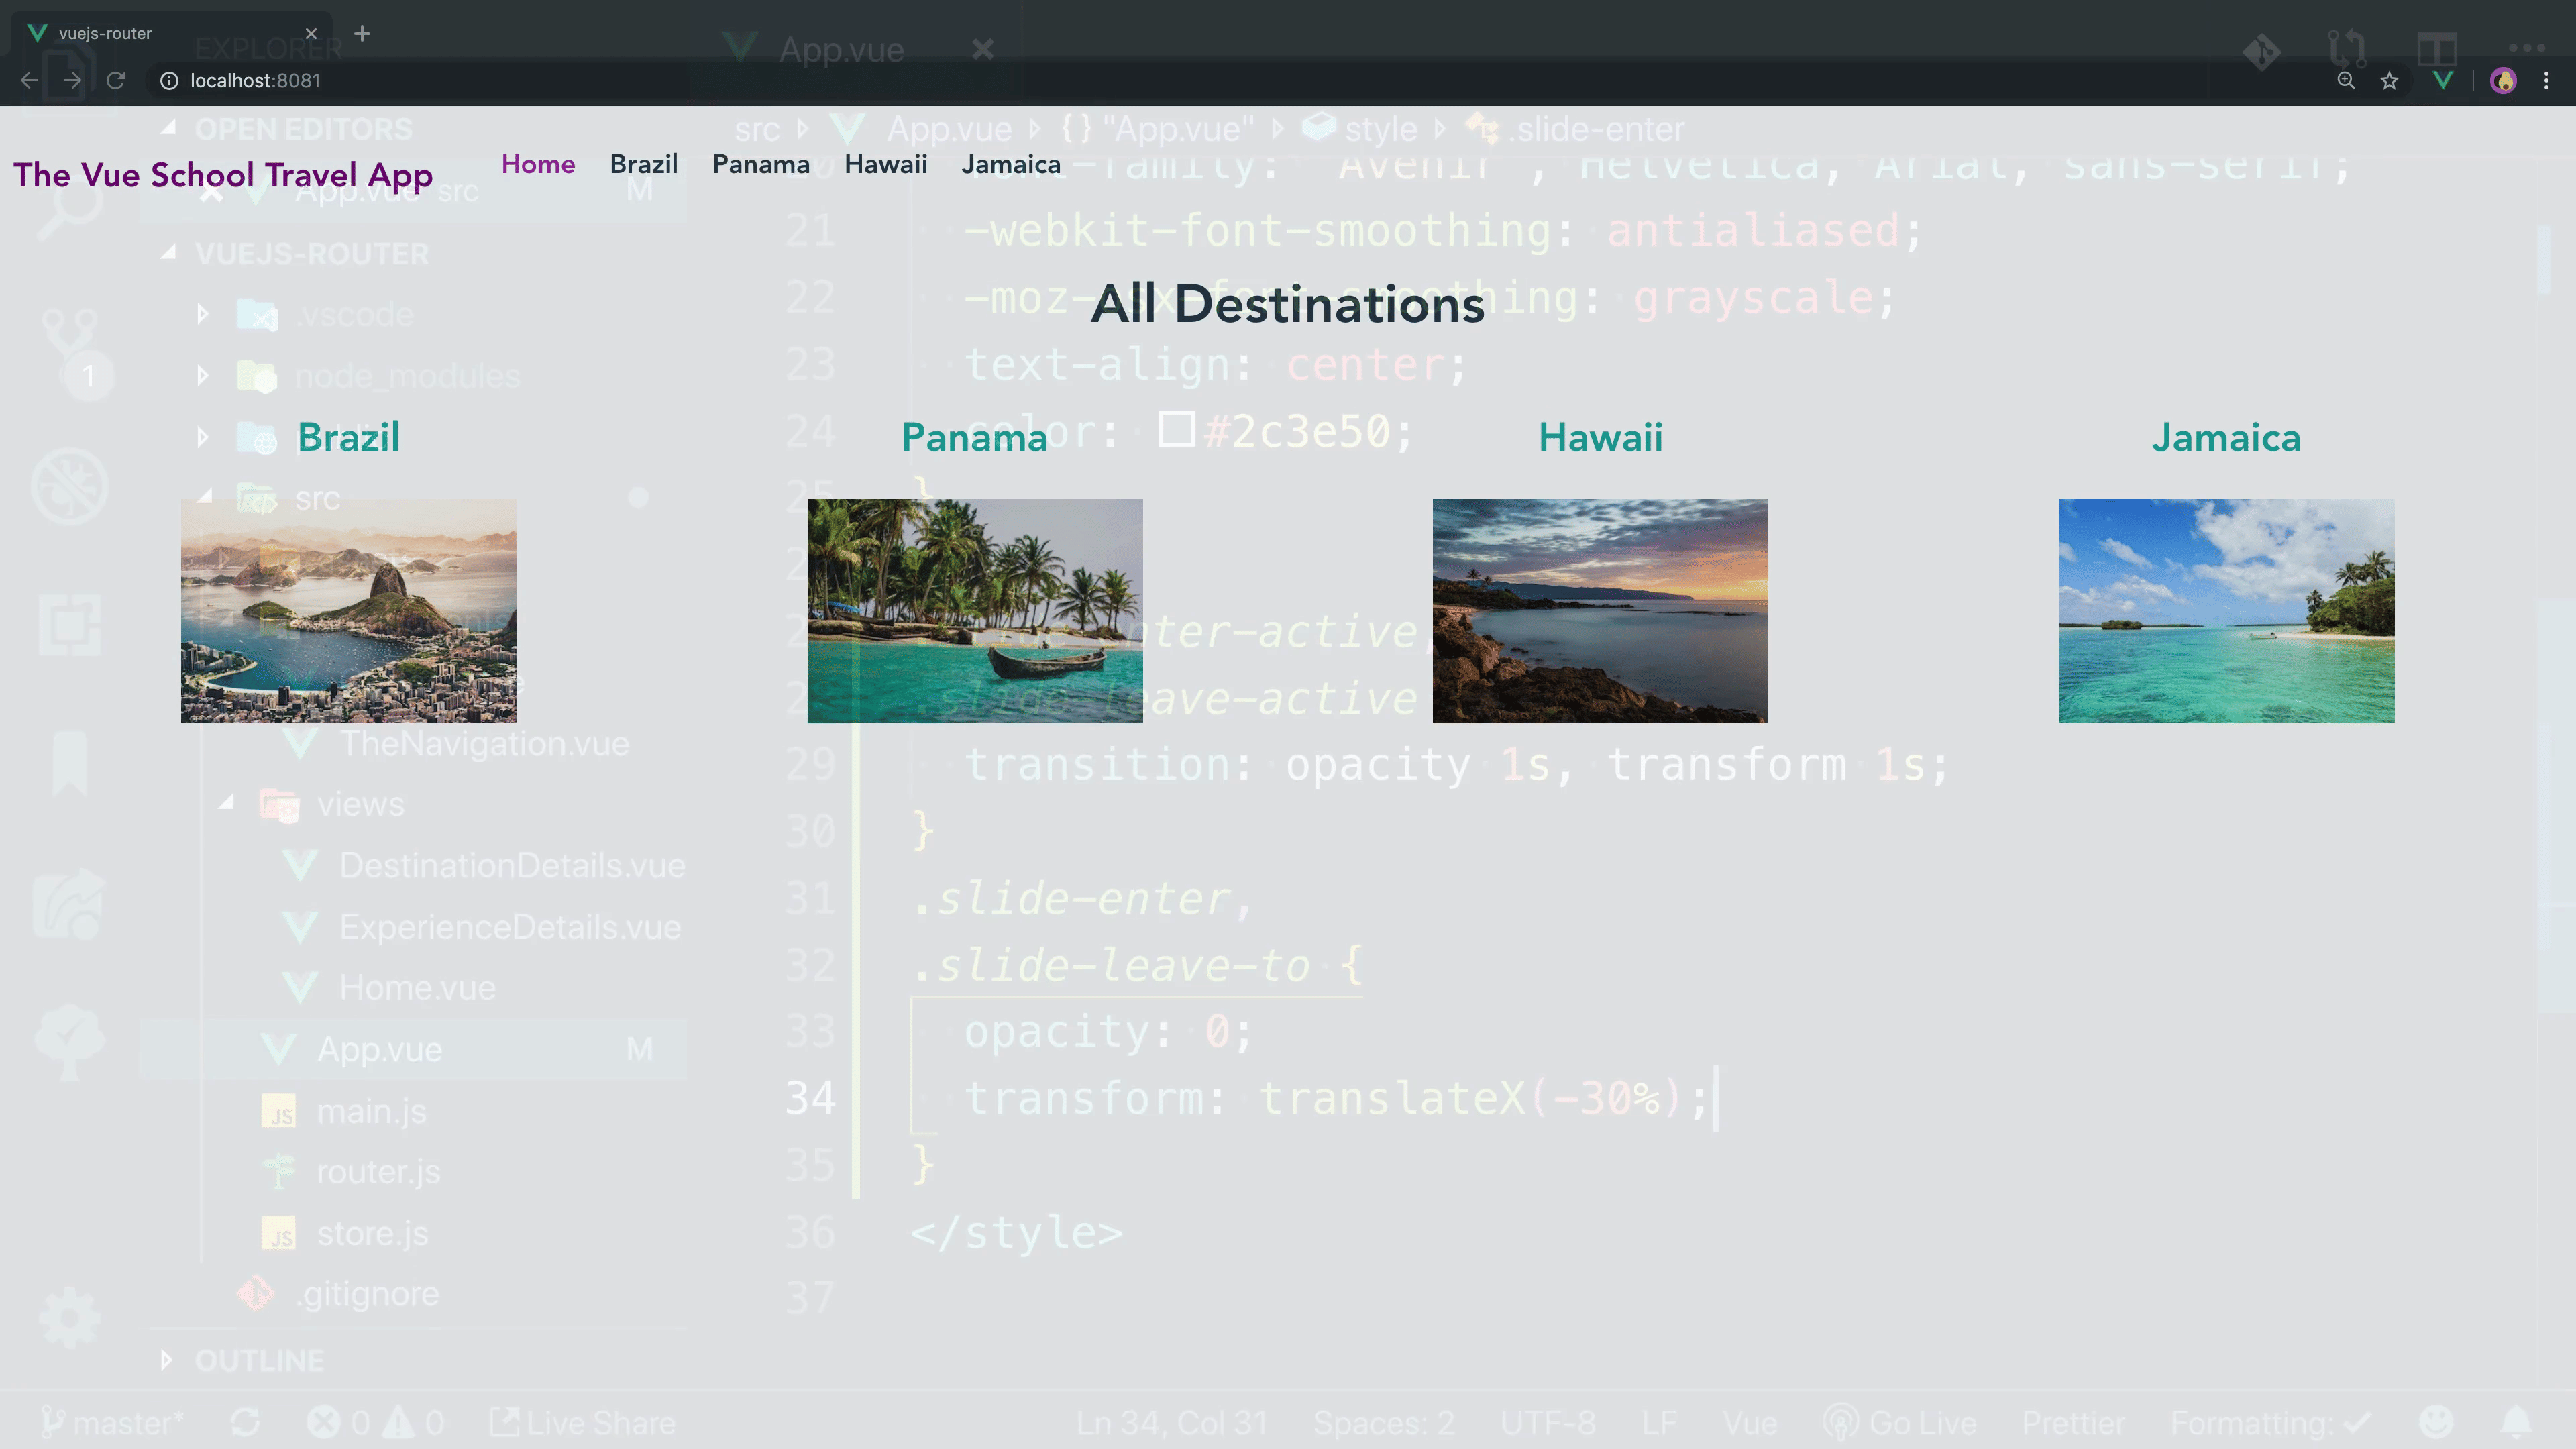Open notifications bell in VS Code status bar

click(x=2516, y=1422)
